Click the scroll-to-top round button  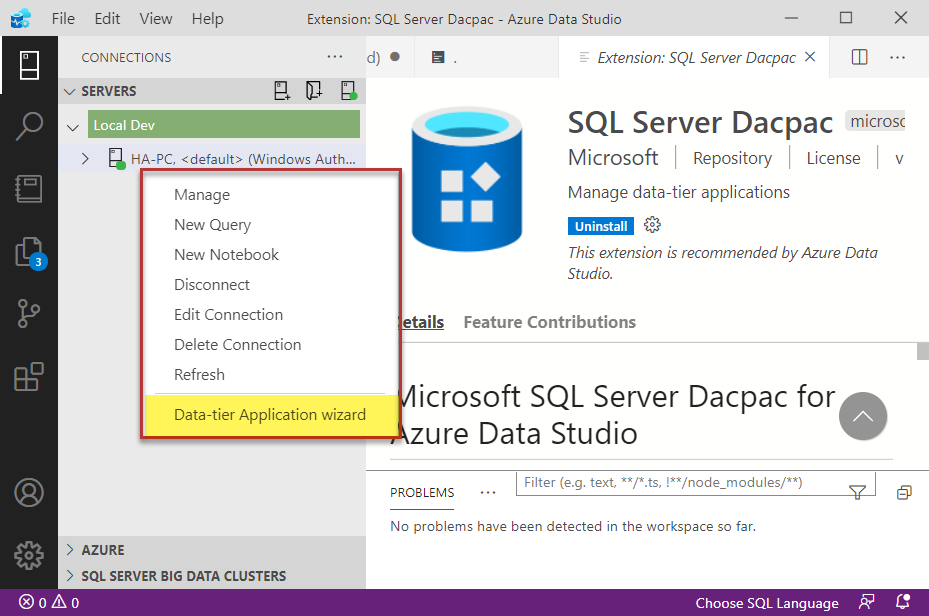coord(863,416)
